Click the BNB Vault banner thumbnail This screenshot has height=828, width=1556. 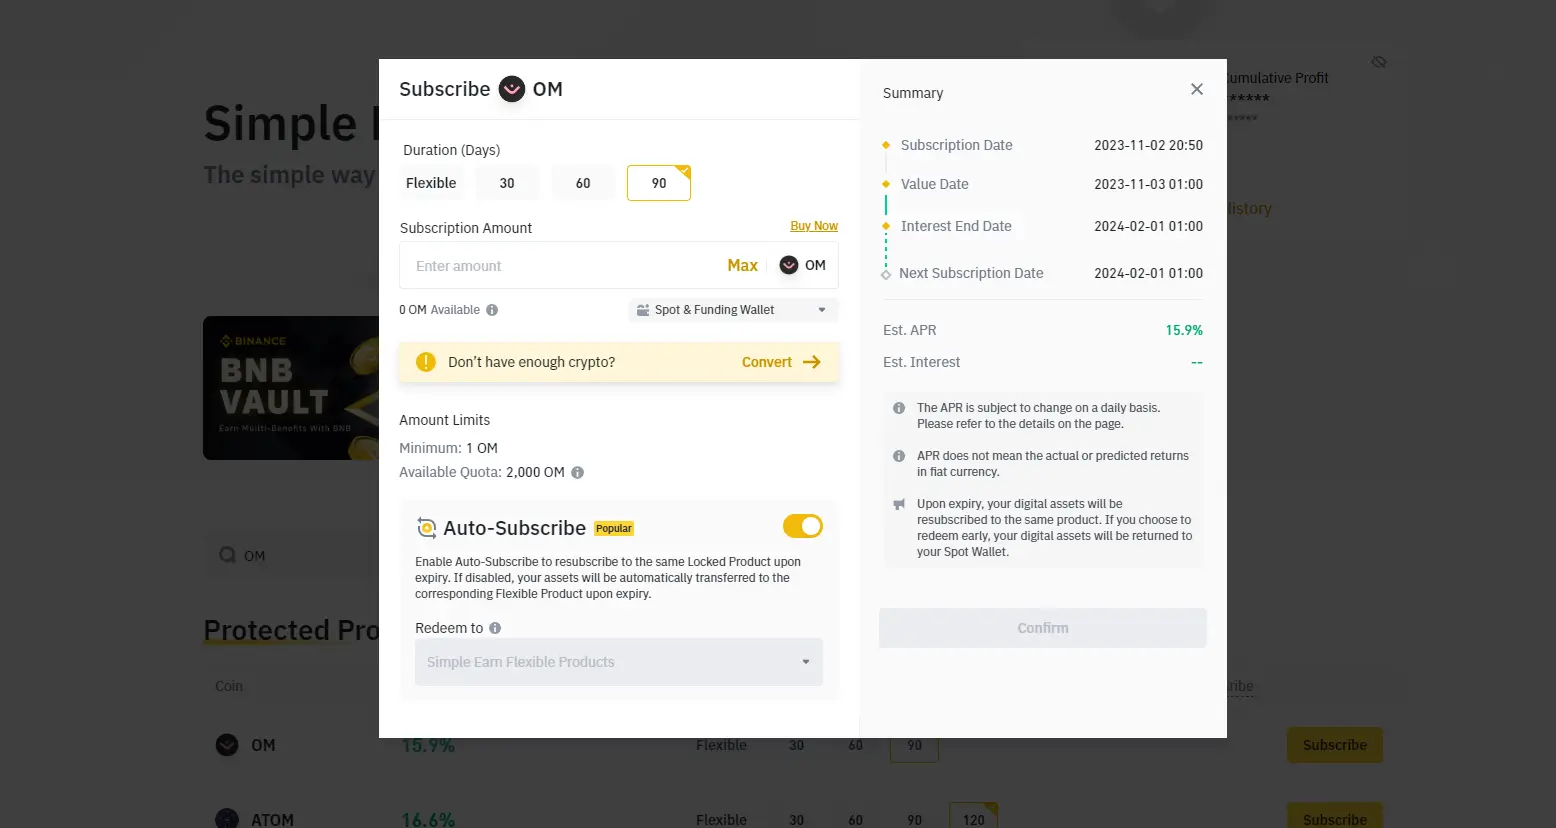[x=291, y=388]
